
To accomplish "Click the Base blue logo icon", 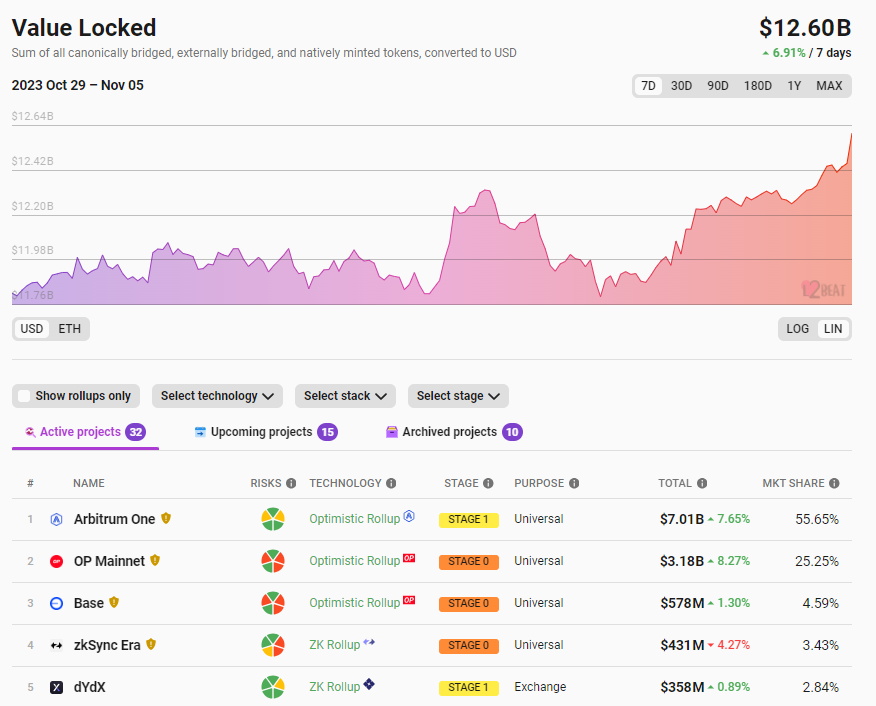I will point(57,603).
